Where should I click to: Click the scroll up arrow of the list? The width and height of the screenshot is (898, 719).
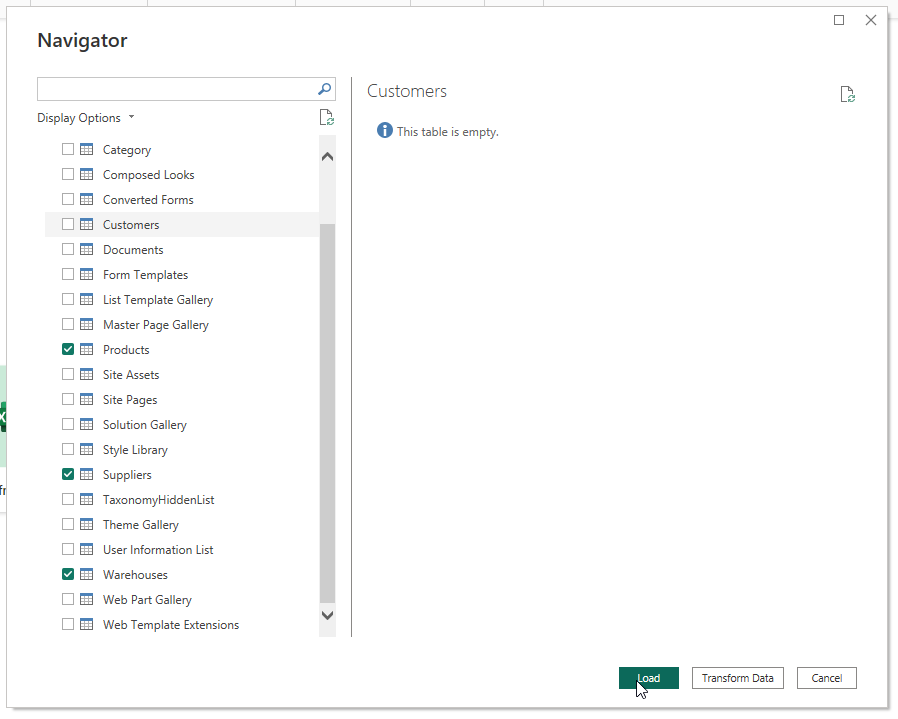coord(327,156)
